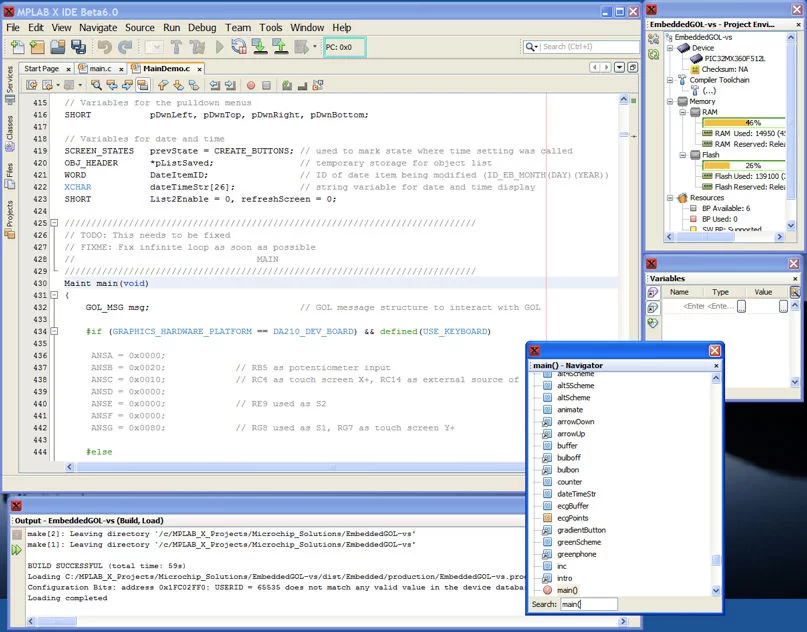Viewport: 807px width, 632px height.
Task: Click the Find Selection magnifier icon
Action: pyautogui.click(x=96, y=85)
